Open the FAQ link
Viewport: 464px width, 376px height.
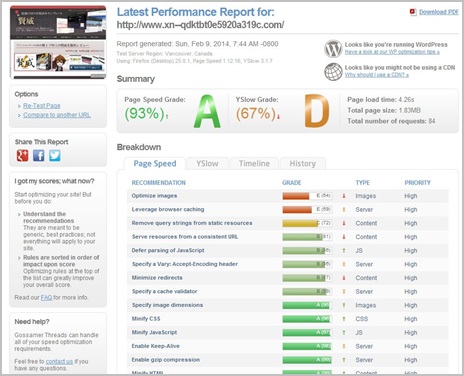(x=46, y=297)
